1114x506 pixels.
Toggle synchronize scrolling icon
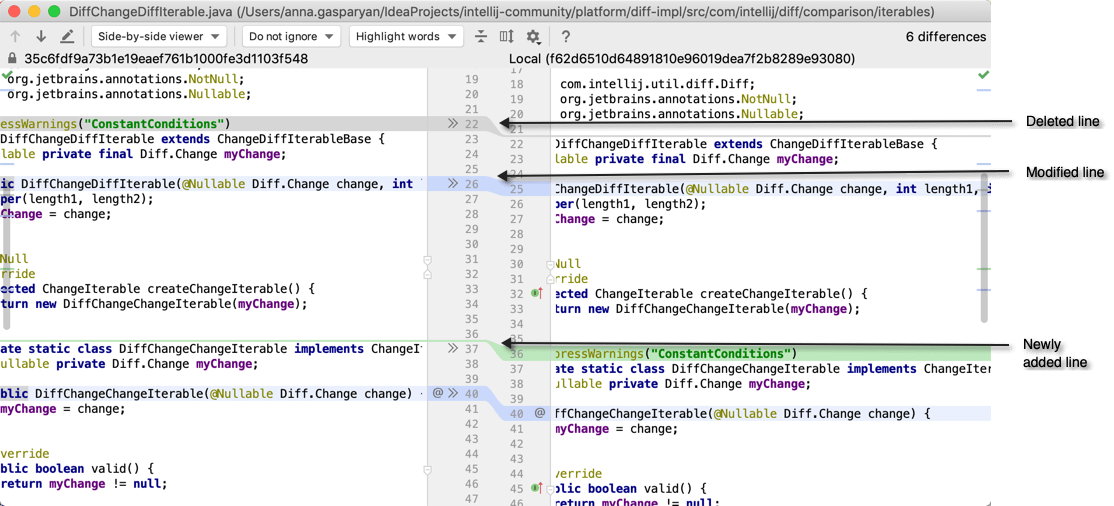[x=507, y=37]
